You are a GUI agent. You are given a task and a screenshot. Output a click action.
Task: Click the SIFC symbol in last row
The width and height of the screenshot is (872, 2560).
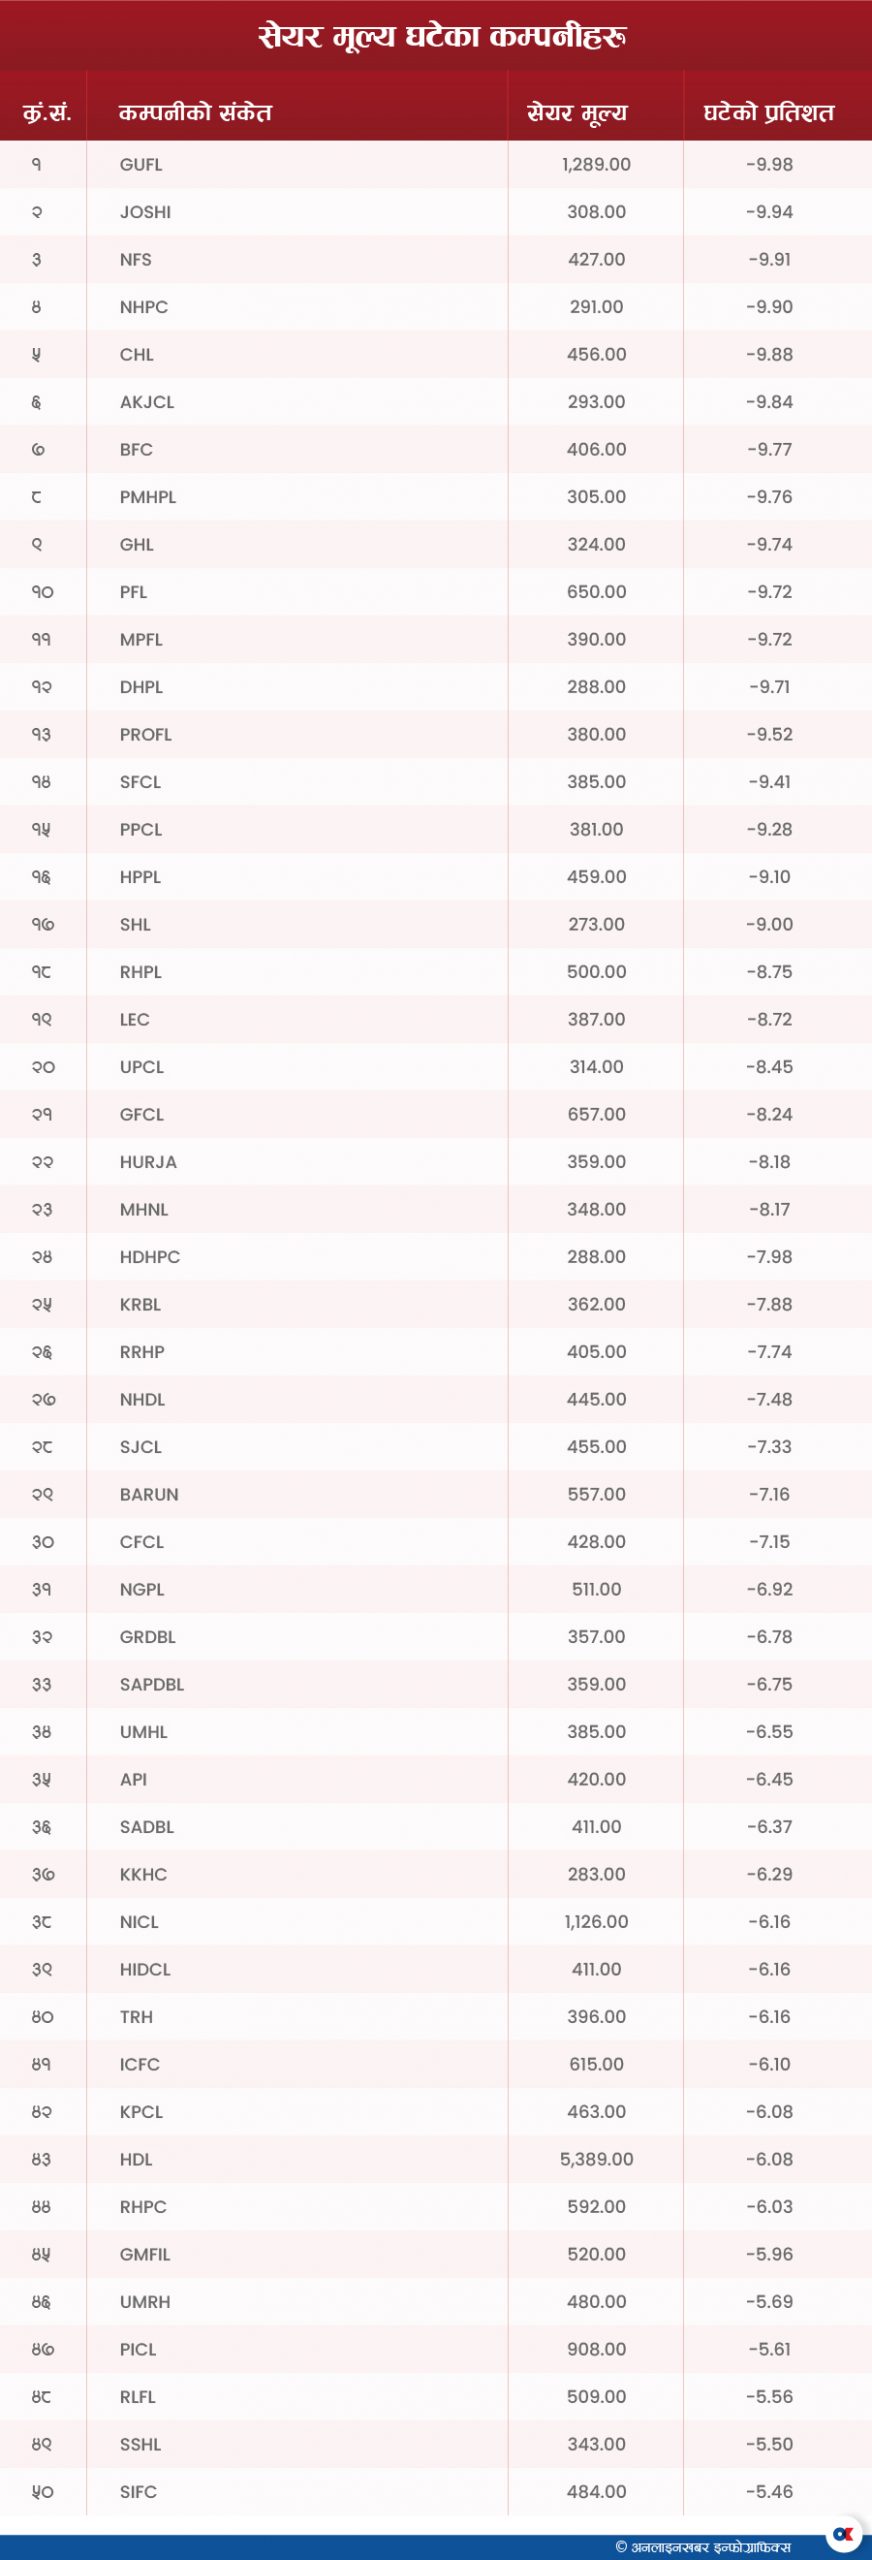coord(138,2491)
